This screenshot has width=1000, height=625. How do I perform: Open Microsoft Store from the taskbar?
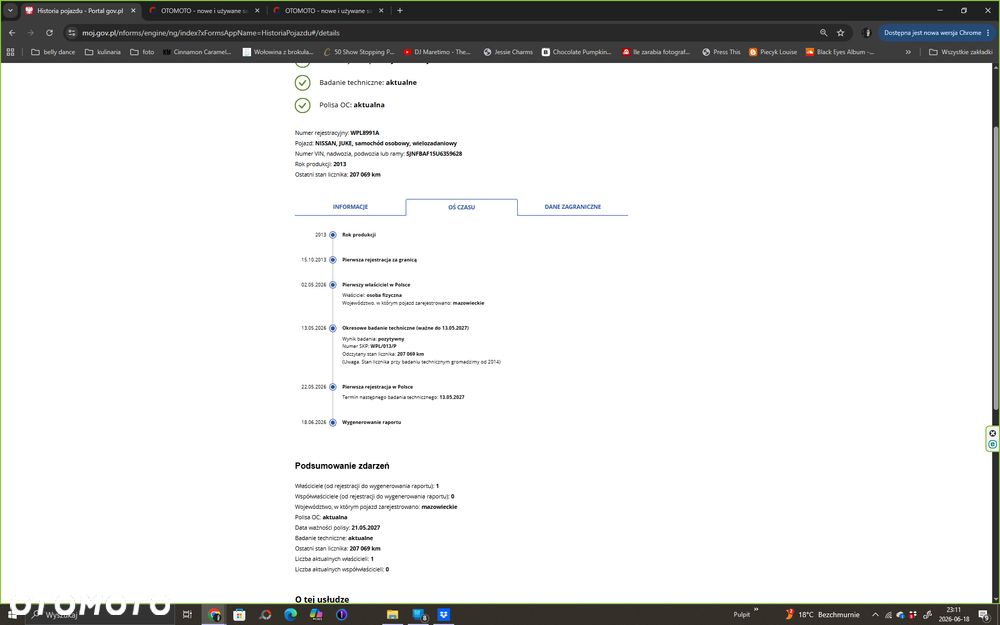coord(239,614)
